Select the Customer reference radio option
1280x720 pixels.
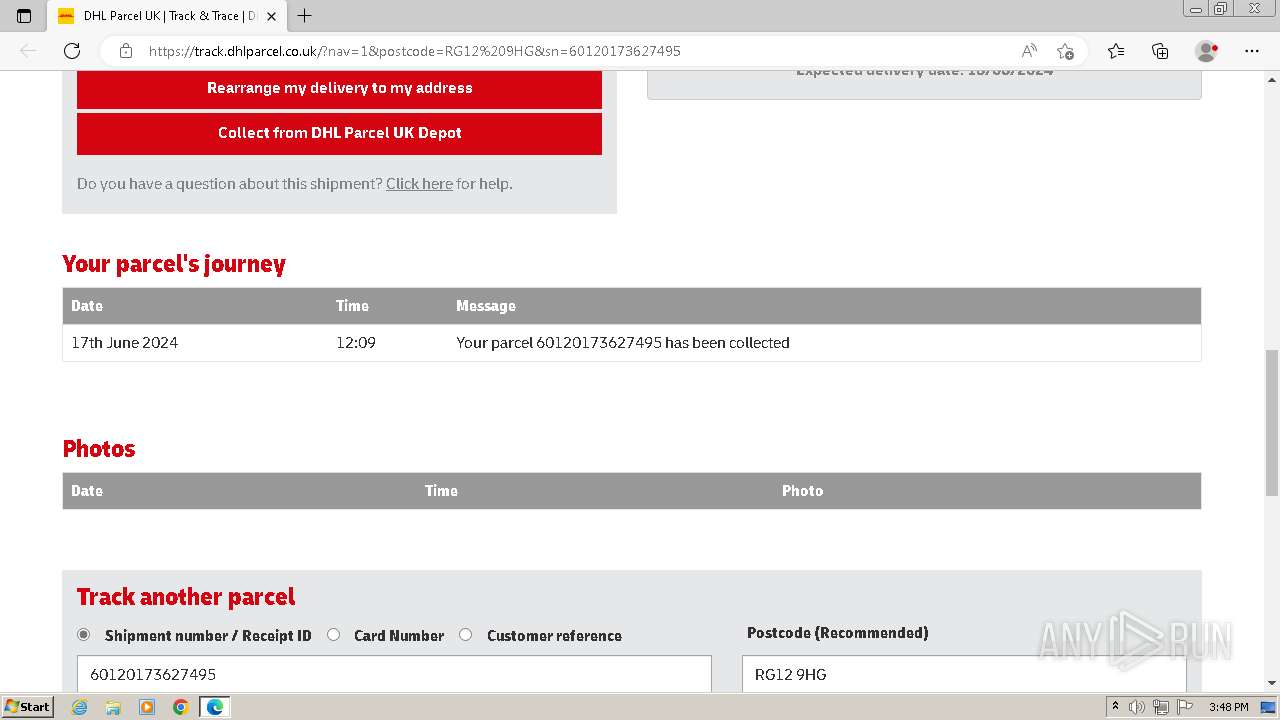466,635
